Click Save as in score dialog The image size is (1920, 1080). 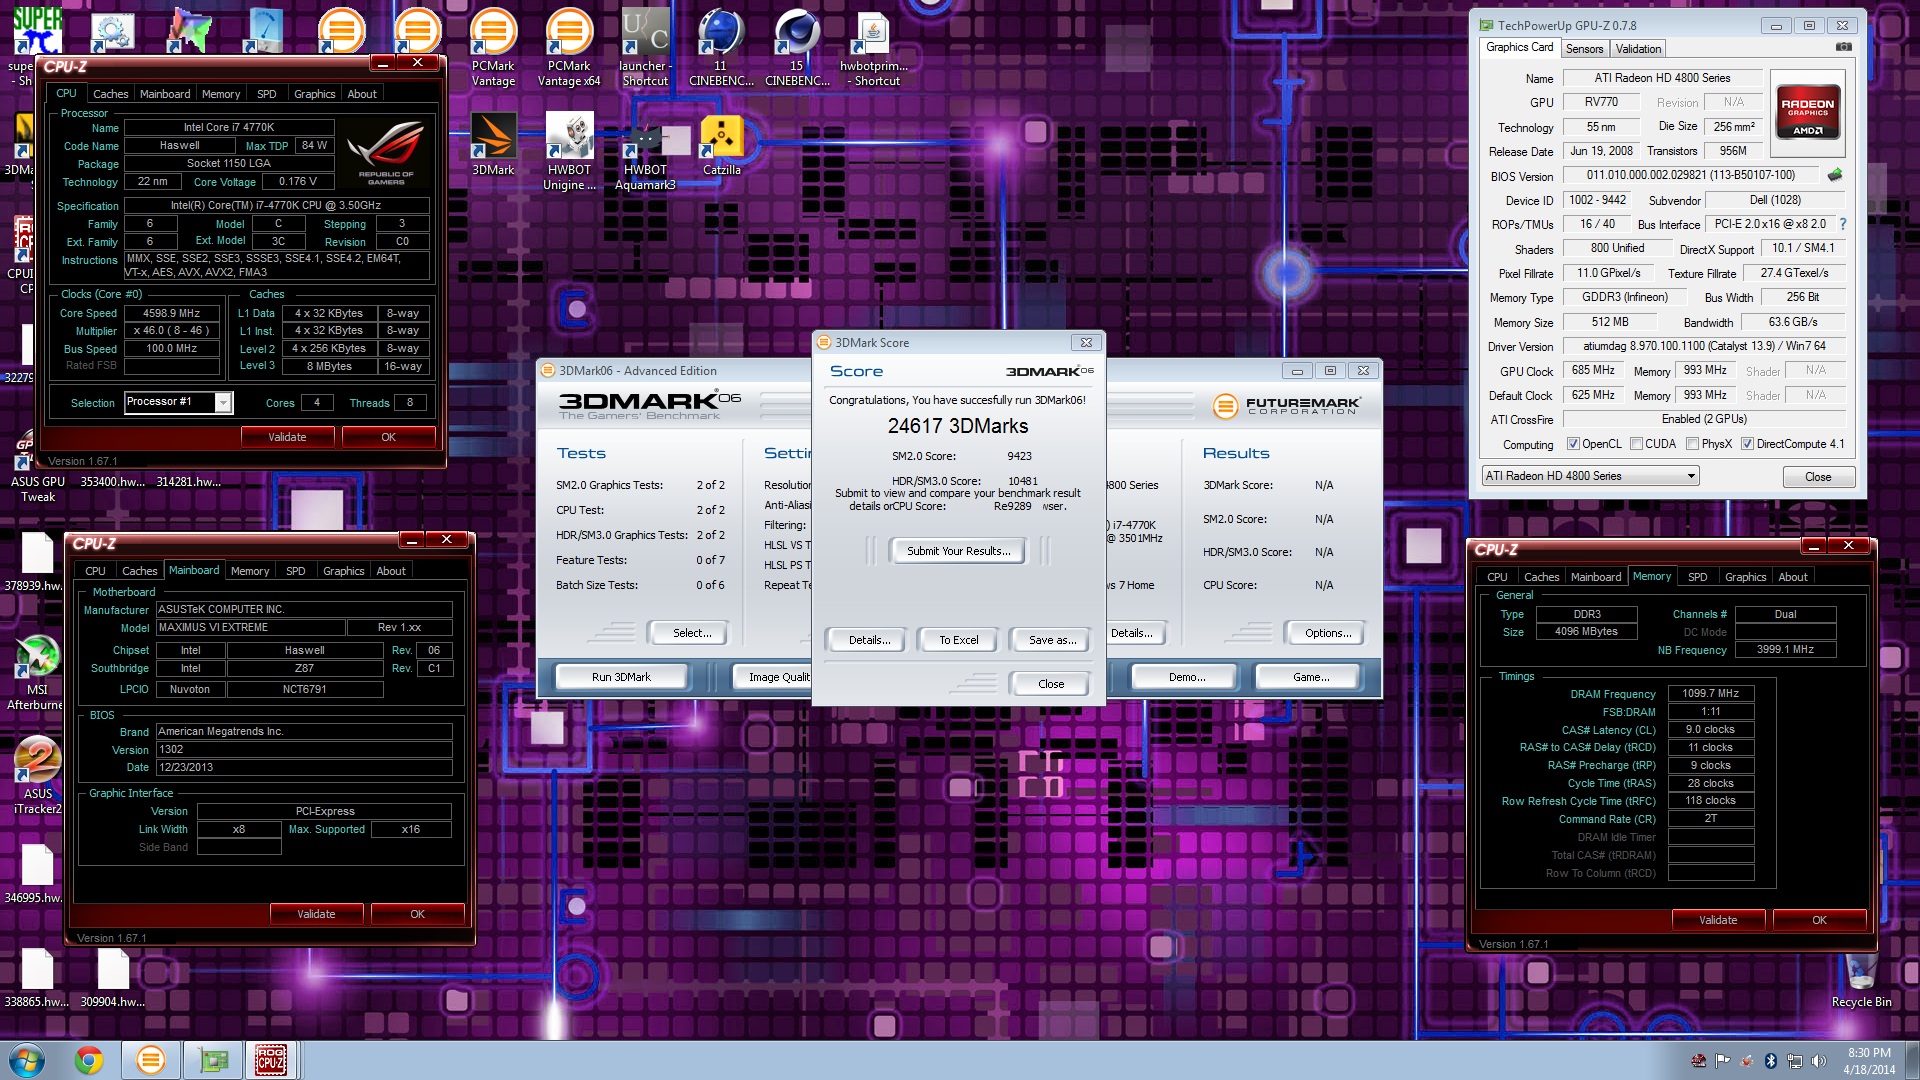coord(1052,640)
